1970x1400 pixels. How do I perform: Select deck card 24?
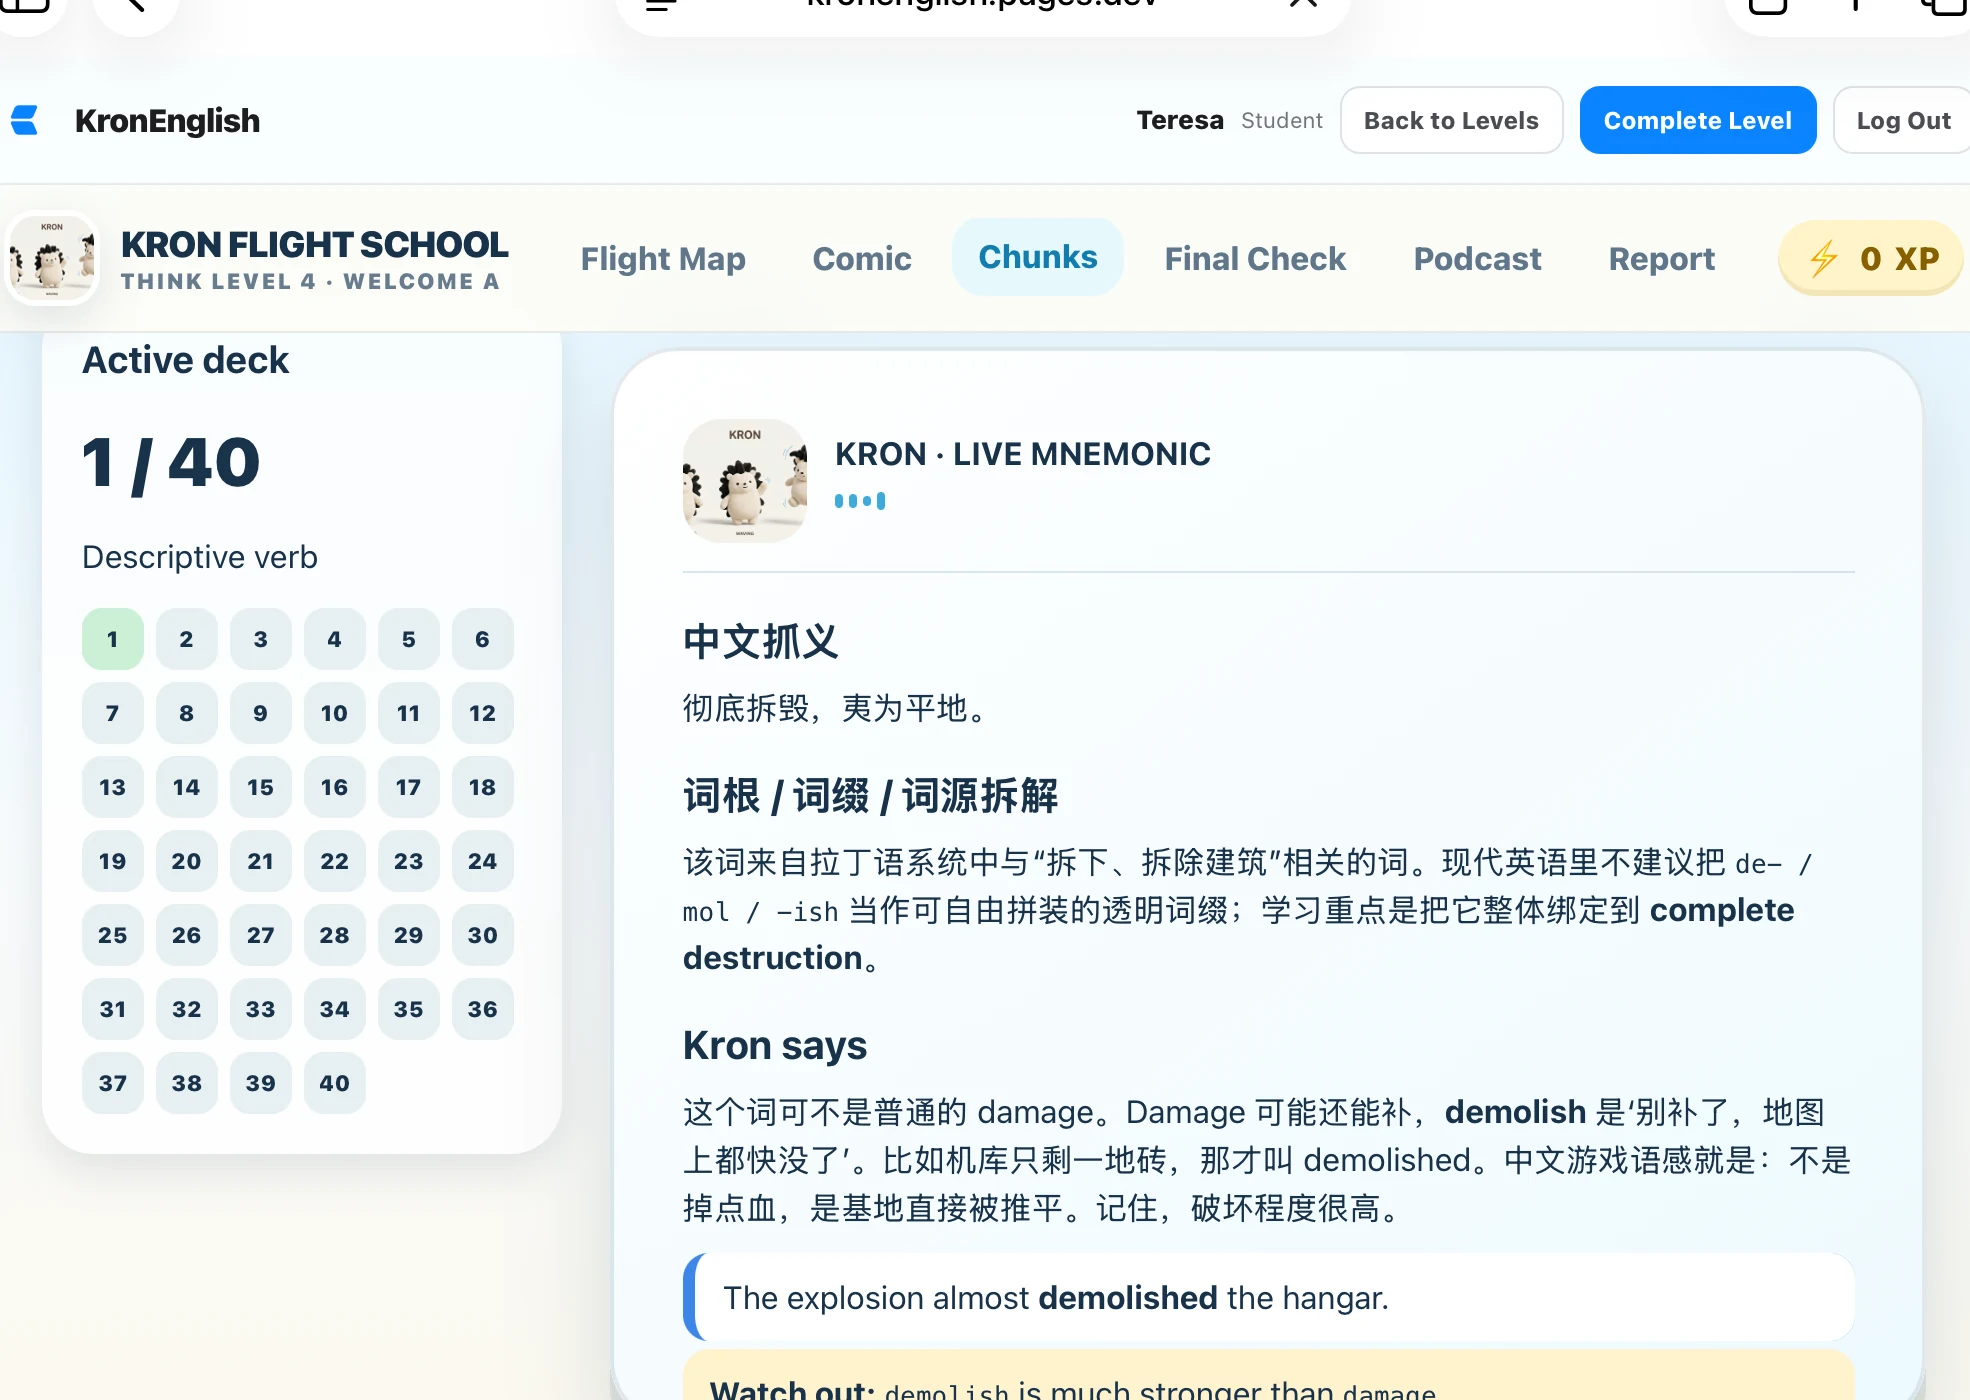483,861
